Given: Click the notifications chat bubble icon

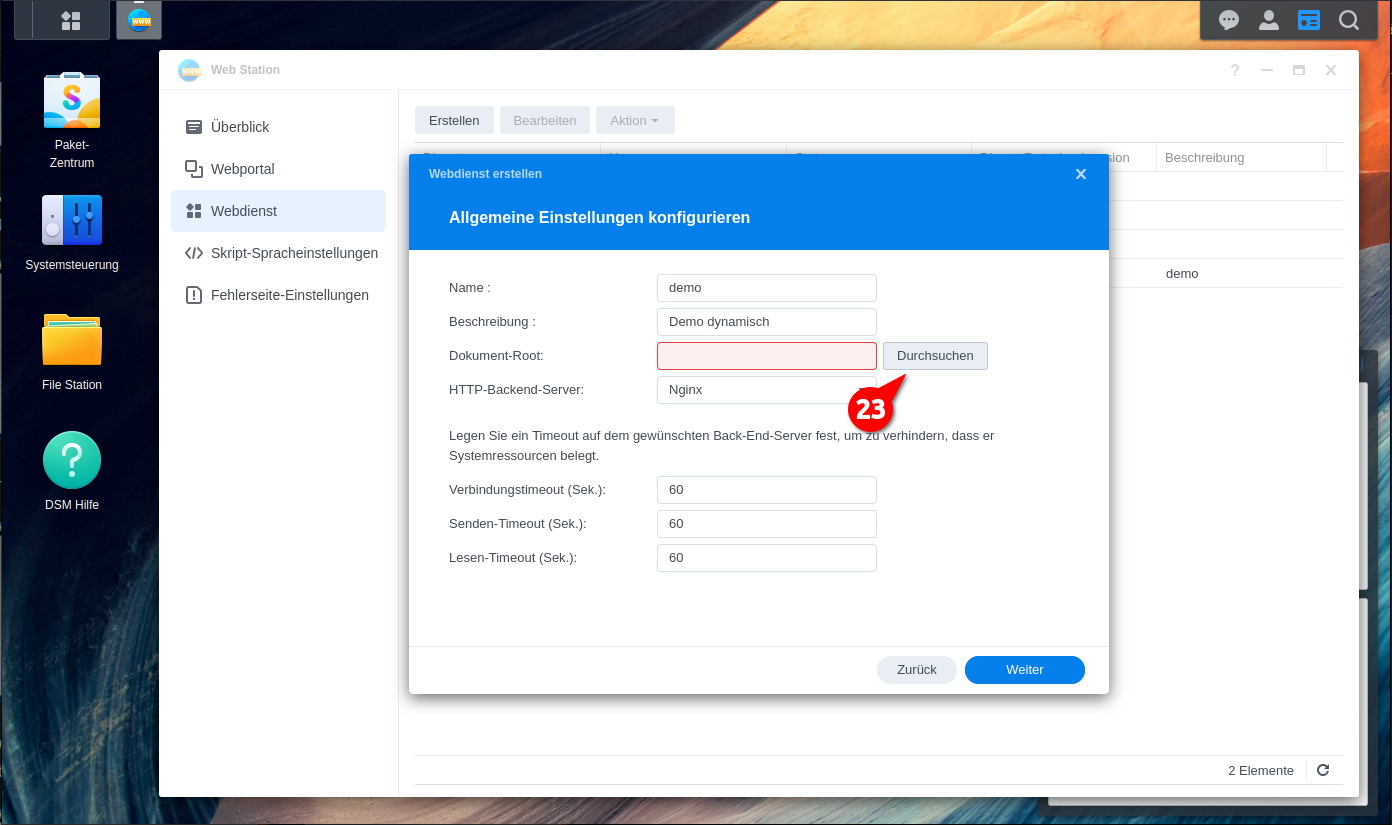Looking at the screenshot, I should (x=1229, y=20).
